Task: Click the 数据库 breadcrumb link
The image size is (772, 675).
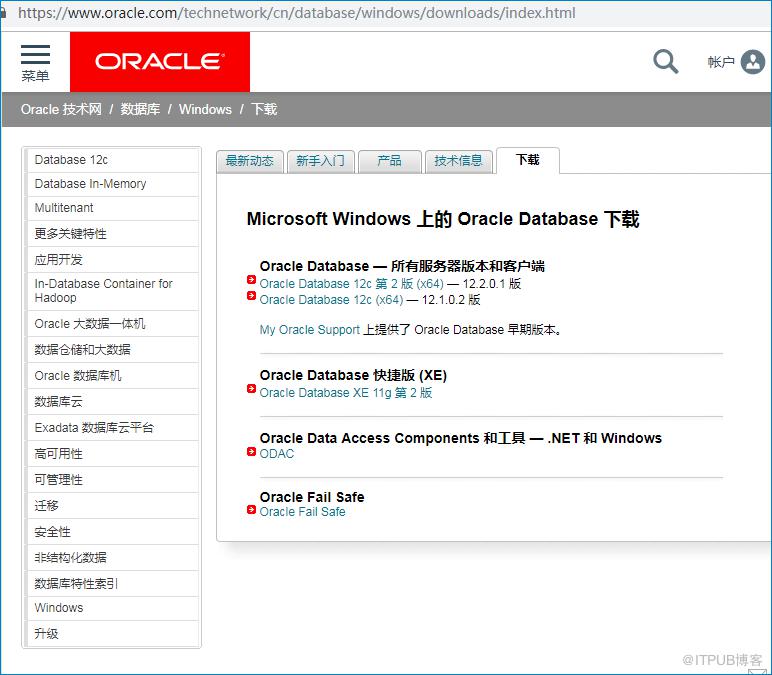Action: pos(140,109)
